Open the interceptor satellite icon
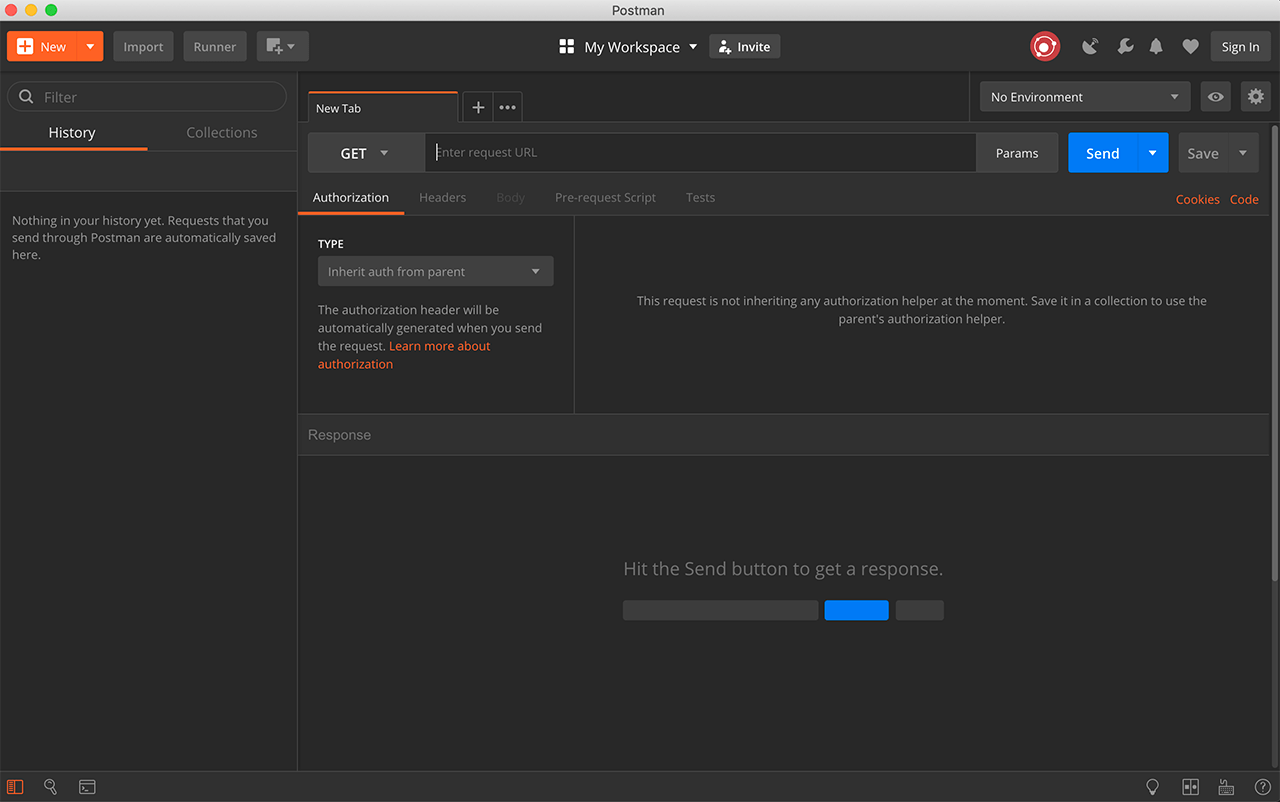The image size is (1280, 802). [x=1090, y=46]
